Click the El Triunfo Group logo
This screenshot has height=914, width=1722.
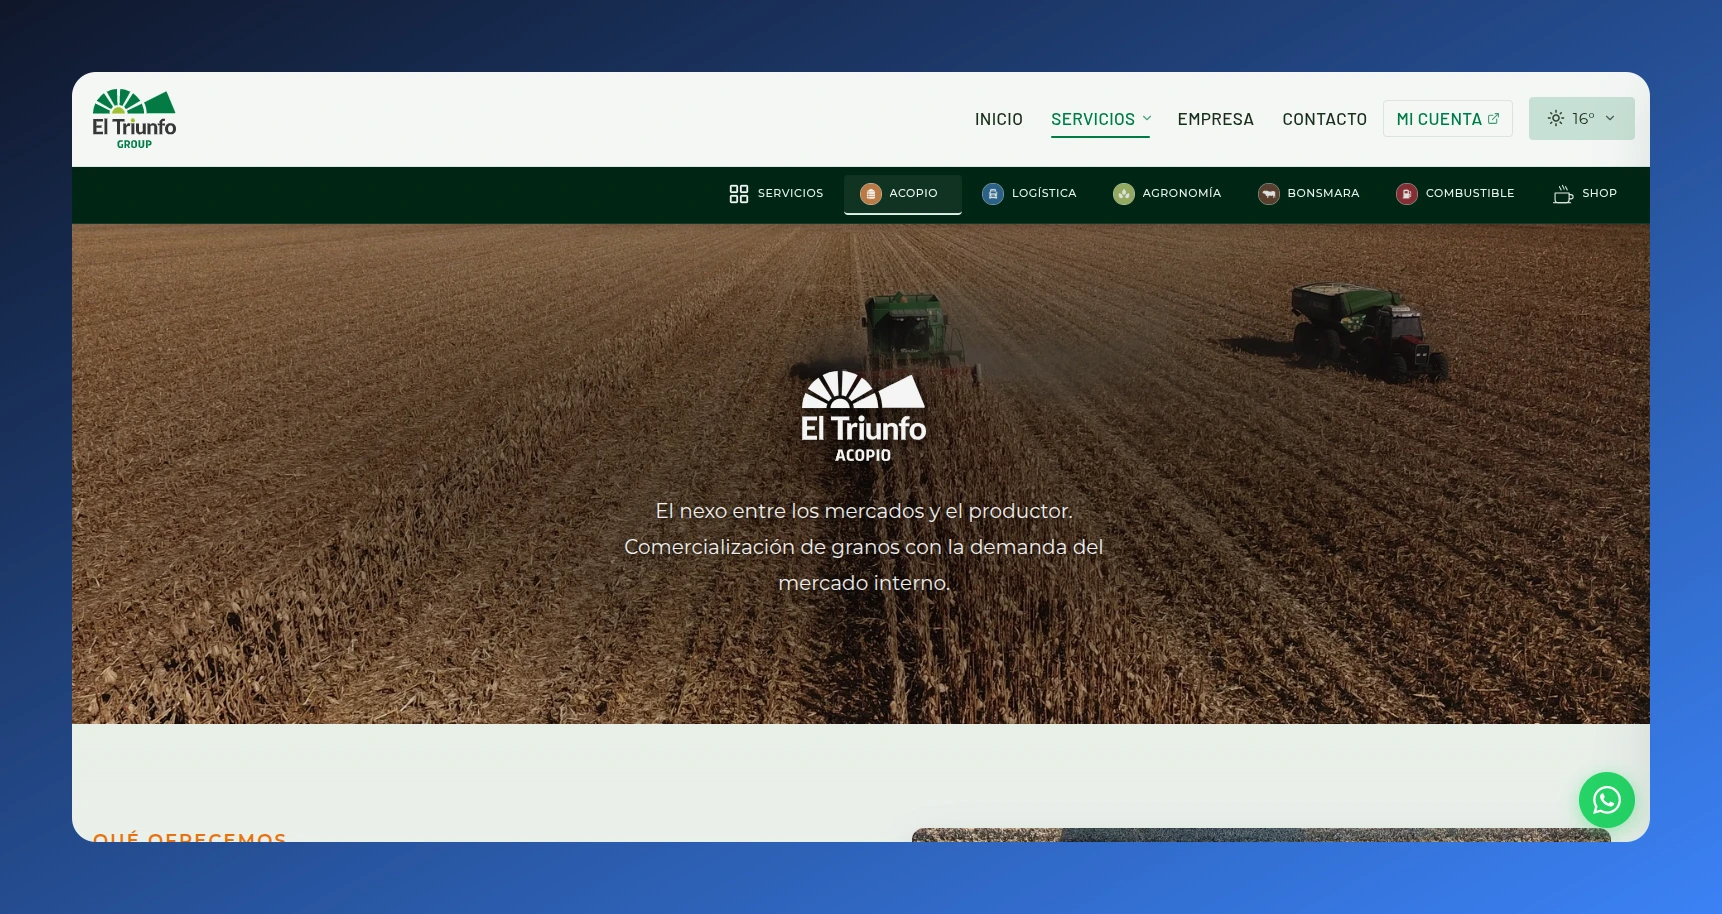134,119
